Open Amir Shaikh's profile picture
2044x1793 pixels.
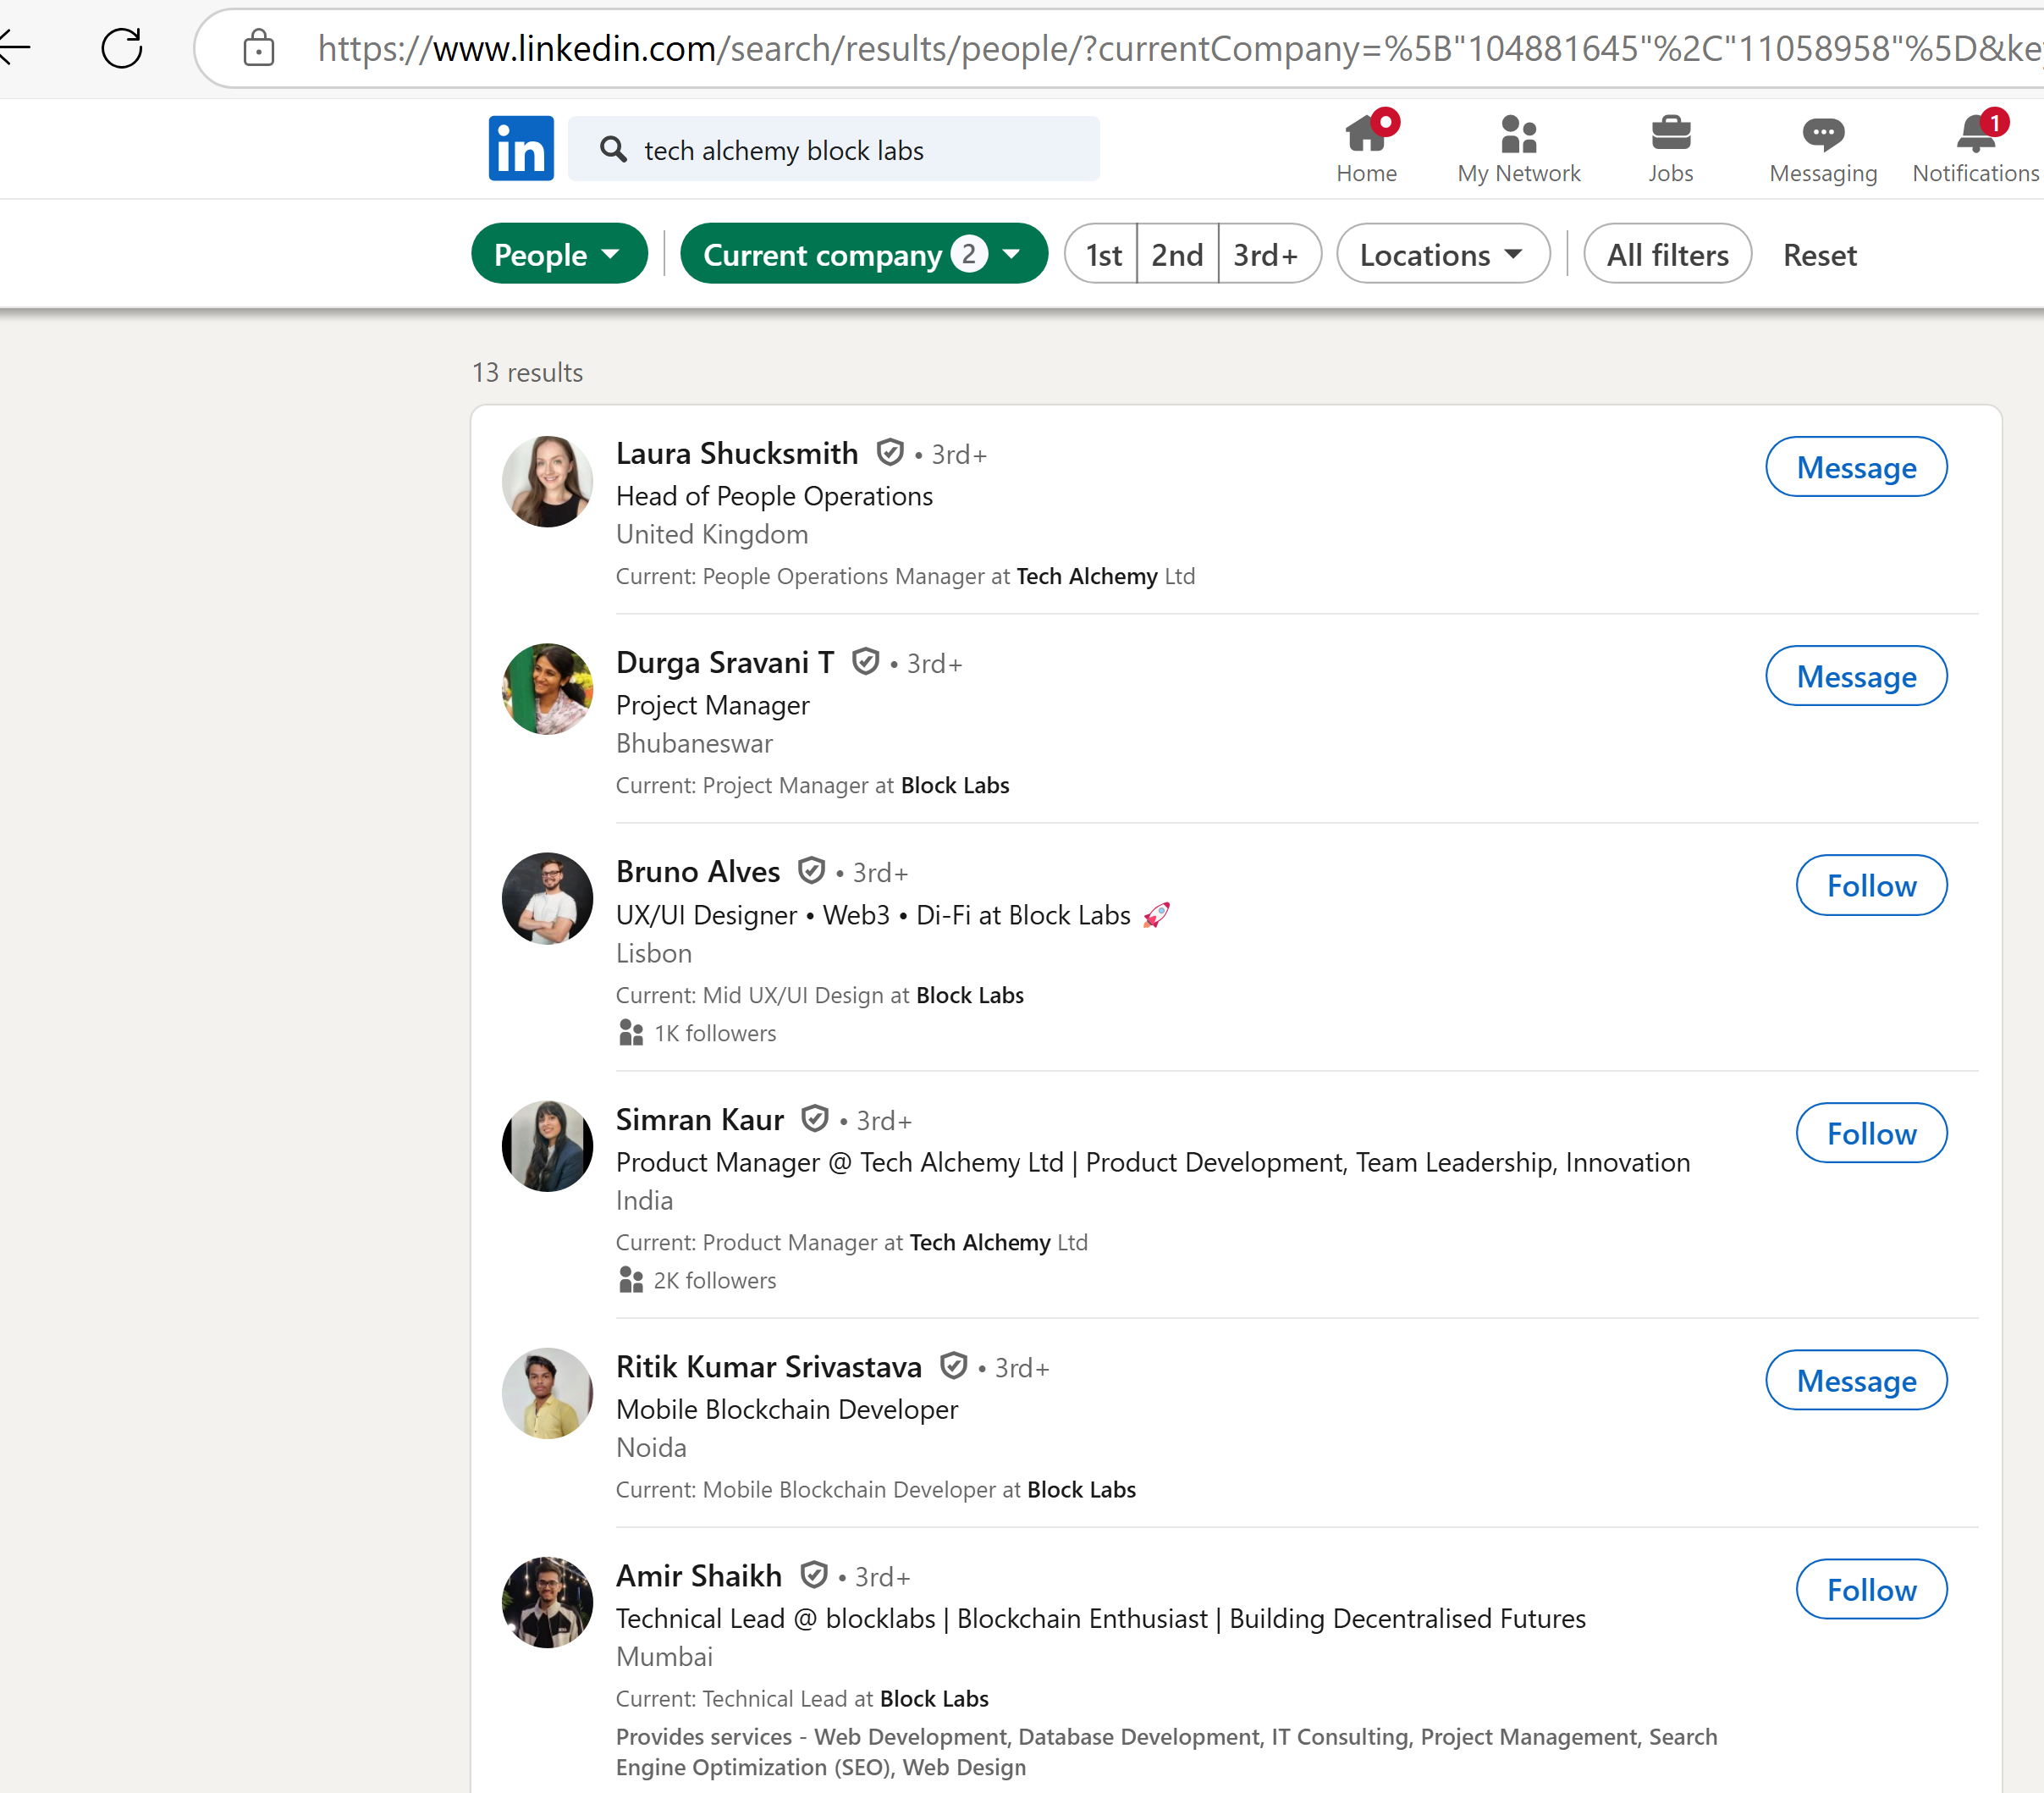[x=547, y=1603]
